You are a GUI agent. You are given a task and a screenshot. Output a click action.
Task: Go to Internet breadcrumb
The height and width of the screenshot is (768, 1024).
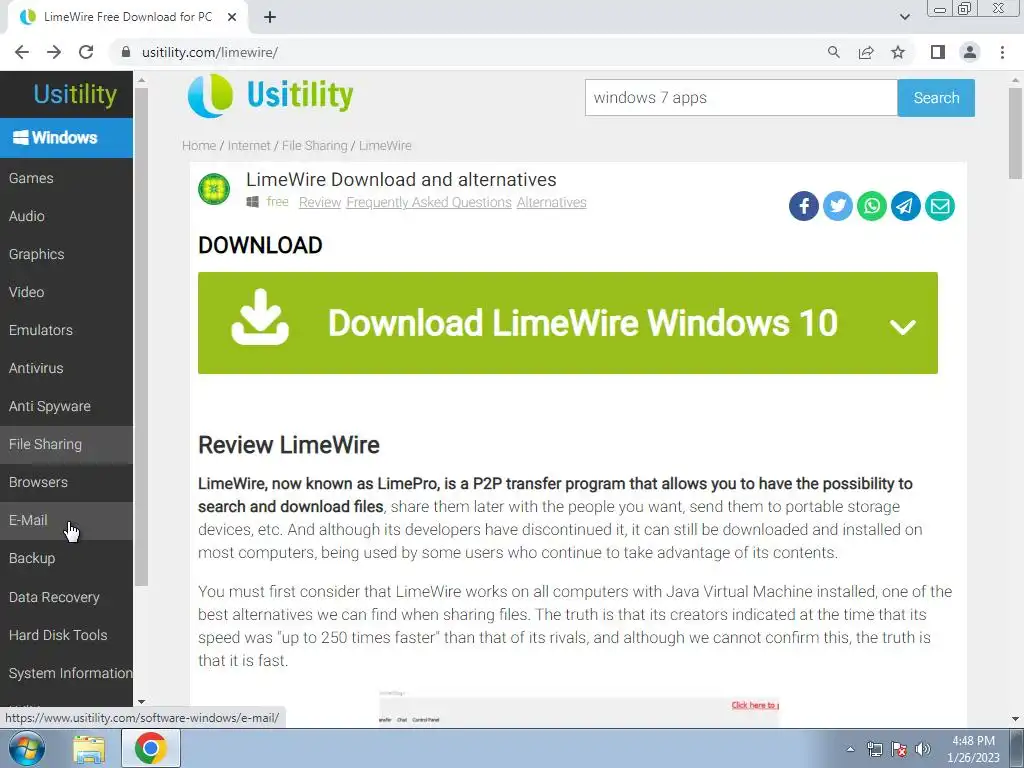(249, 146)
